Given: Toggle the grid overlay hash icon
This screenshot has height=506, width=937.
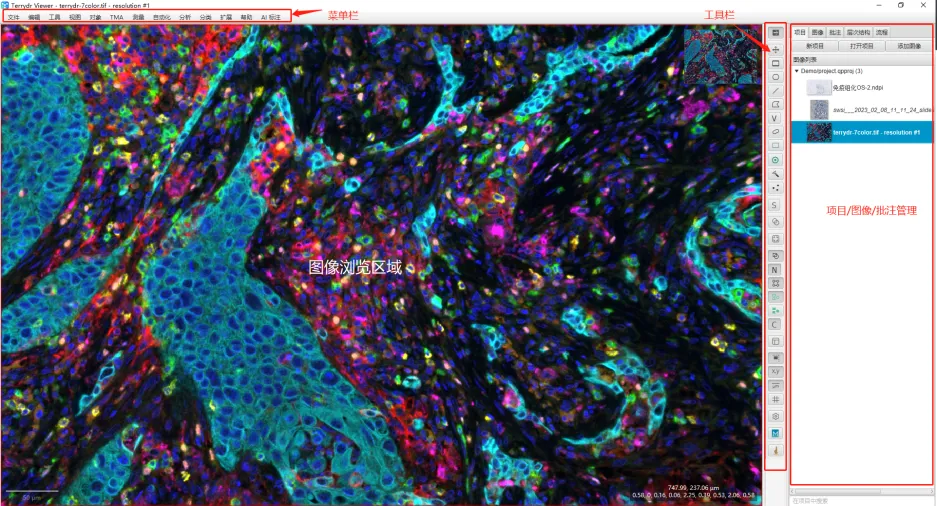Looking at the screenshot, I should click(776, 399).
